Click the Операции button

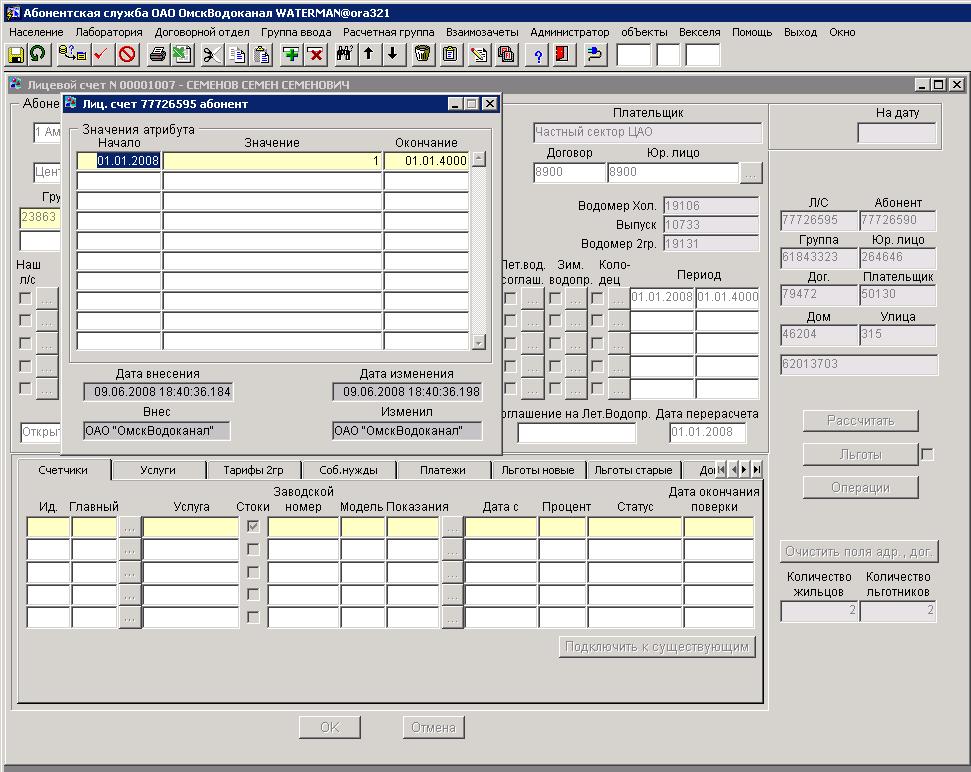860,487
